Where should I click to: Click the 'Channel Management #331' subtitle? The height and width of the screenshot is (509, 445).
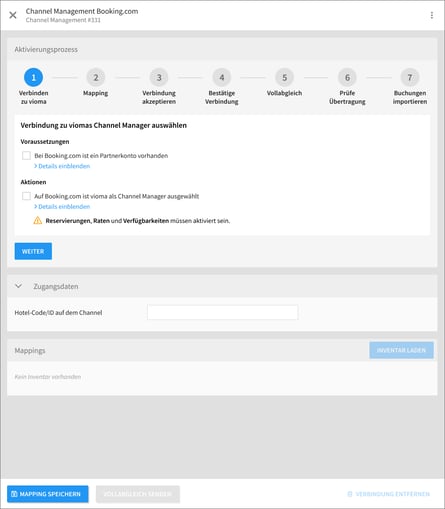63,20
